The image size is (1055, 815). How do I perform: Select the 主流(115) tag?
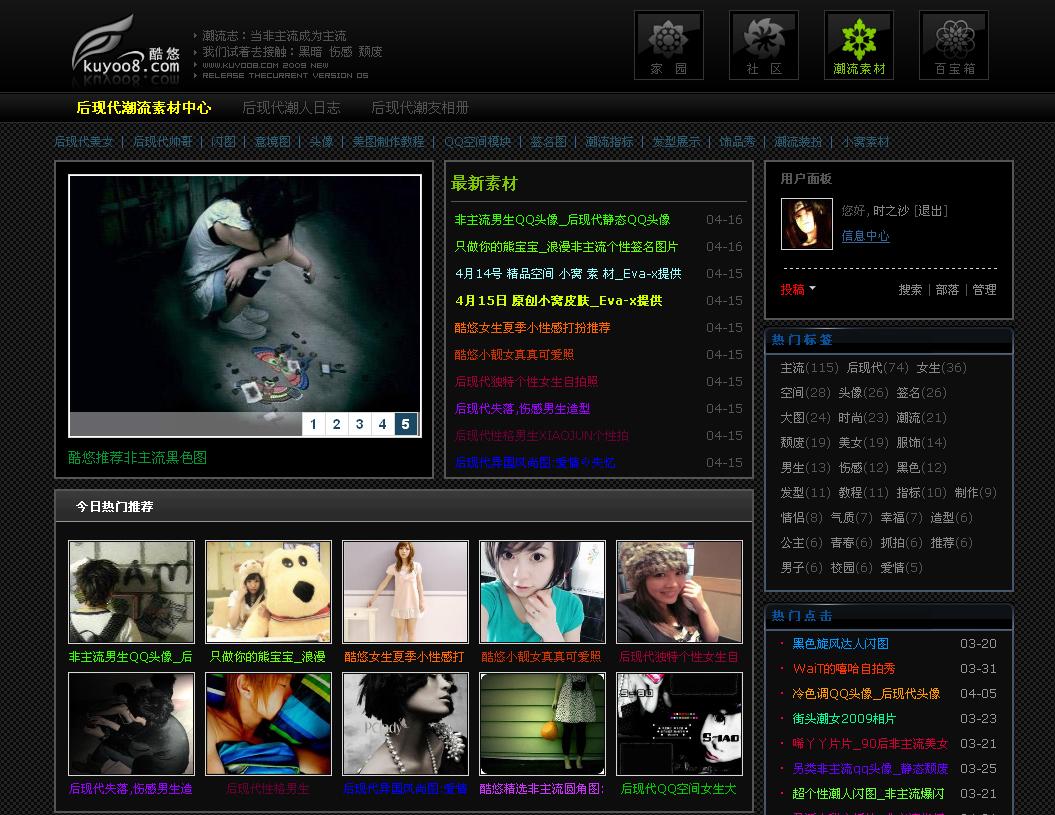point(809,367)
